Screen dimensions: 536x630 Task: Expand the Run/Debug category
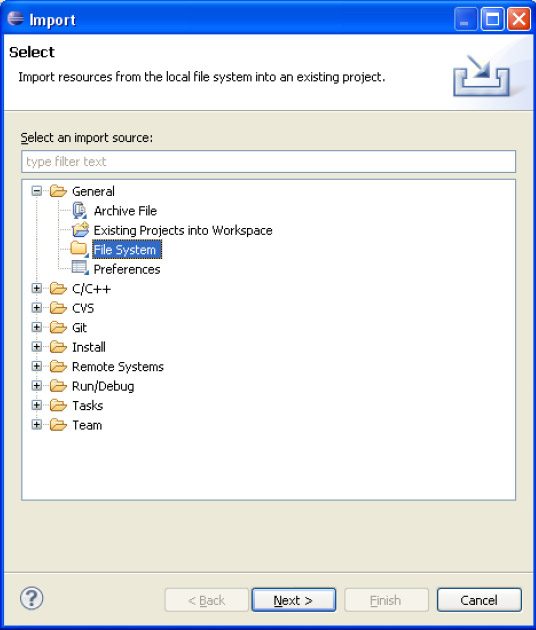point(37,386)
